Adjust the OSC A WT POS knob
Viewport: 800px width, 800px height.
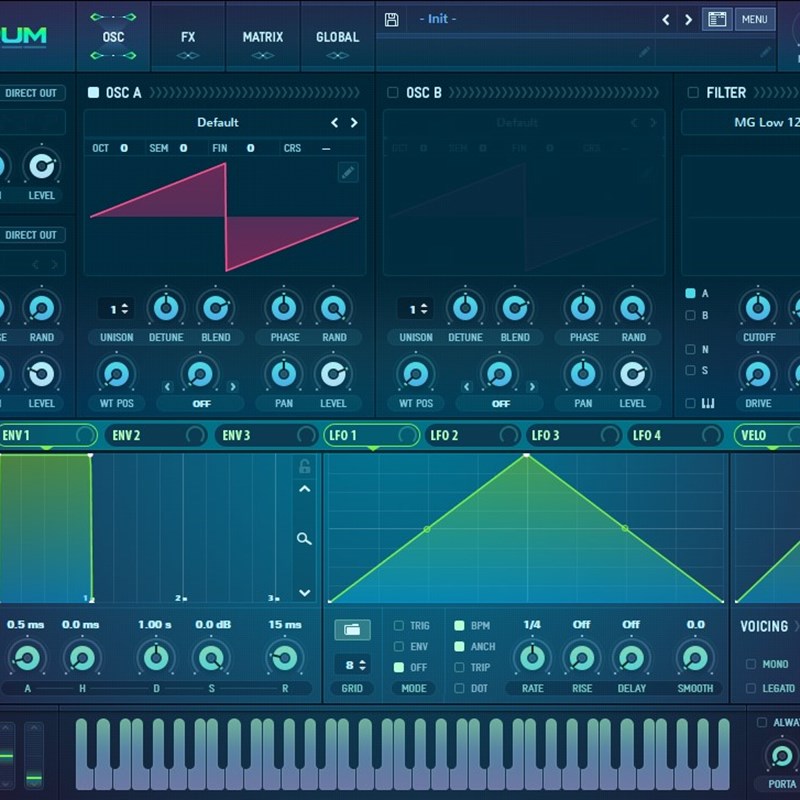(116, 374)
